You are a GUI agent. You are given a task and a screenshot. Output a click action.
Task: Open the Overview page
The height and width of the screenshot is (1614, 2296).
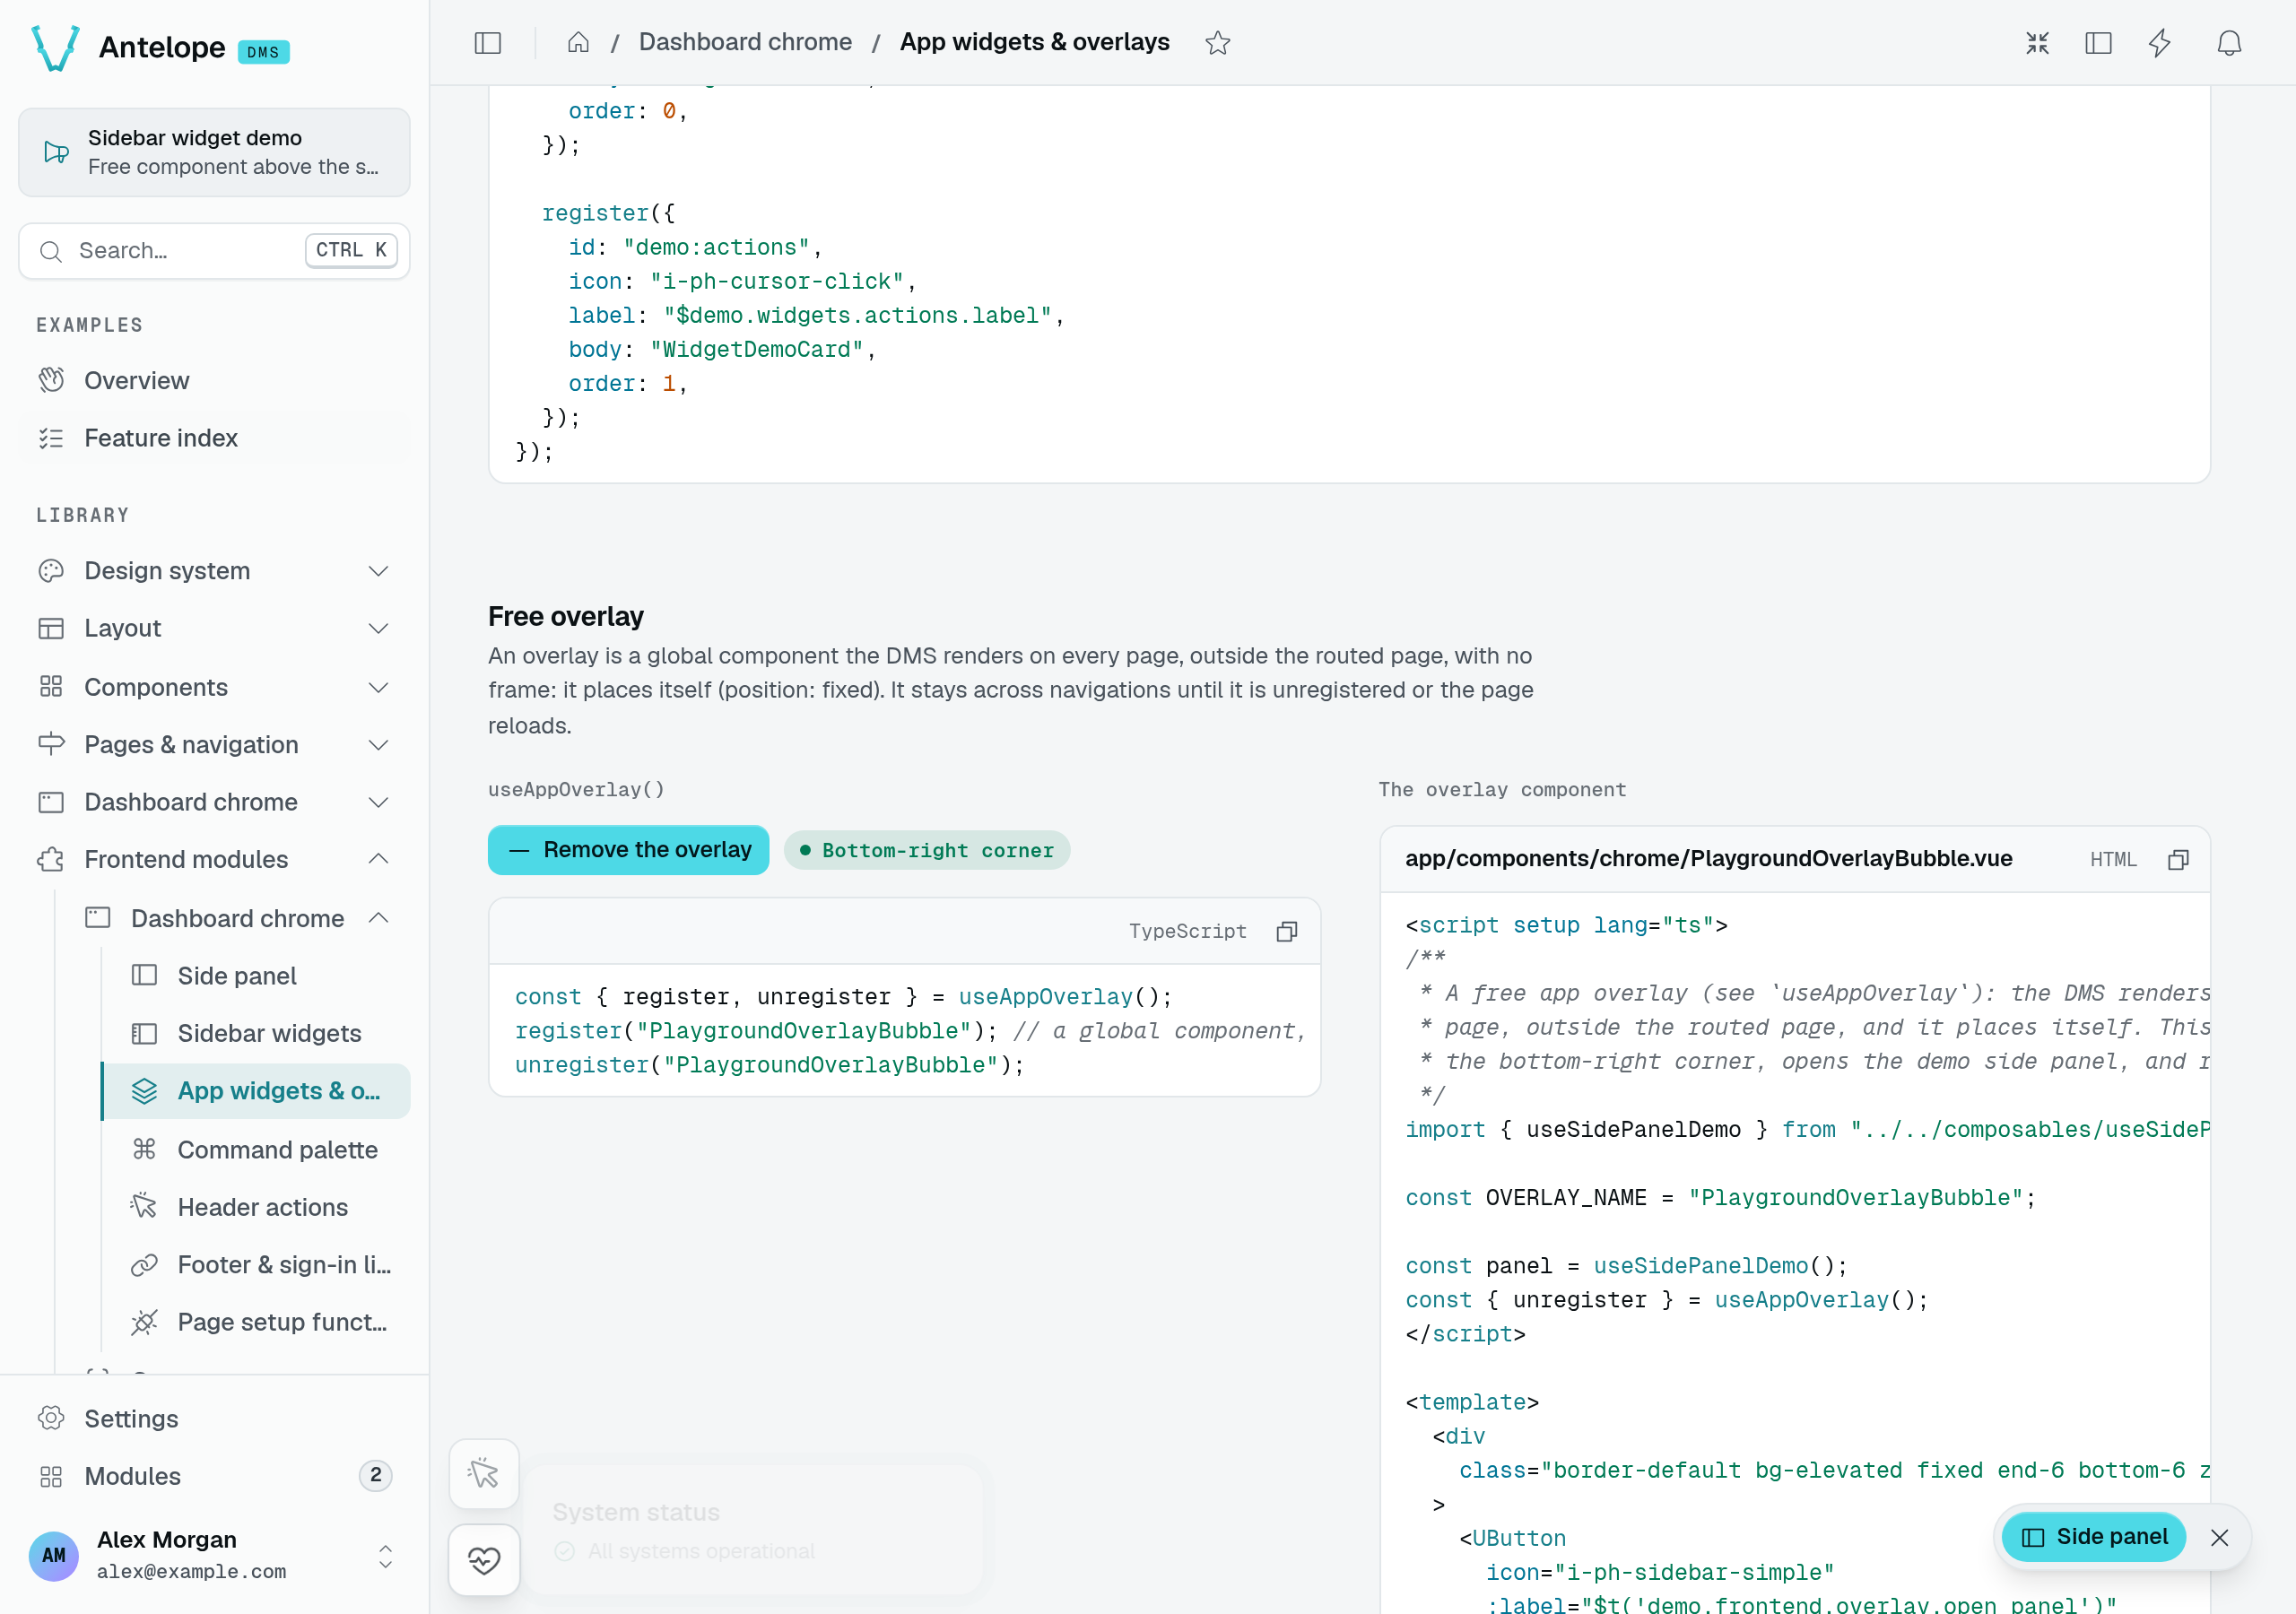[x=214, y=380]
